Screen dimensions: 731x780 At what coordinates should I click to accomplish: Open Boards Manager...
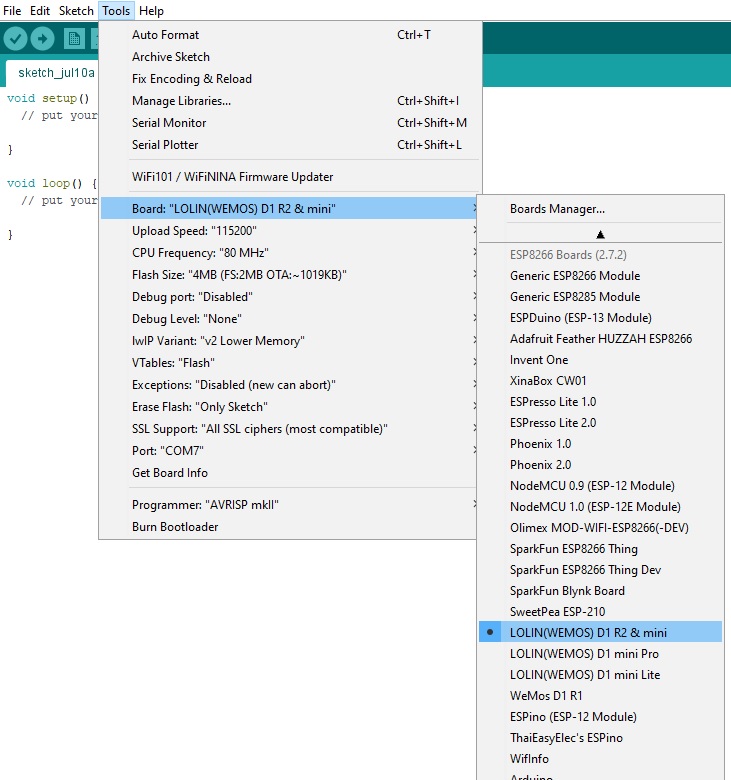click(557, 209)
